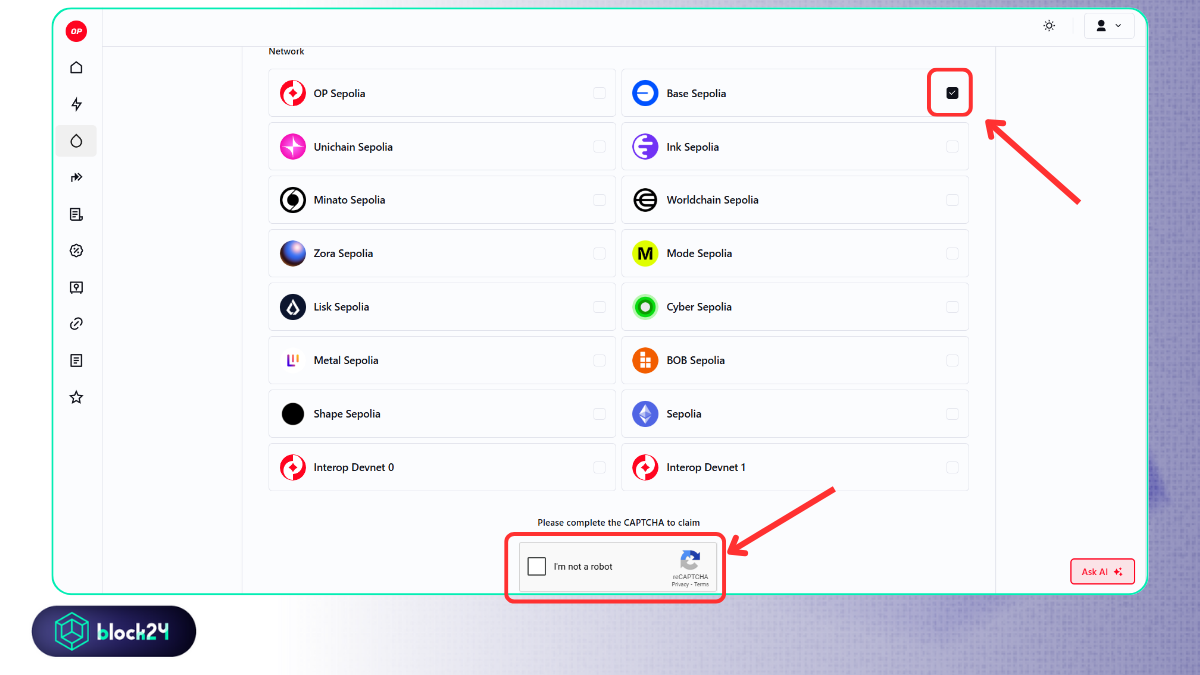Check the Lisk Sepolia checkbox
The image size is (1200, 675).
click(599, 307)
